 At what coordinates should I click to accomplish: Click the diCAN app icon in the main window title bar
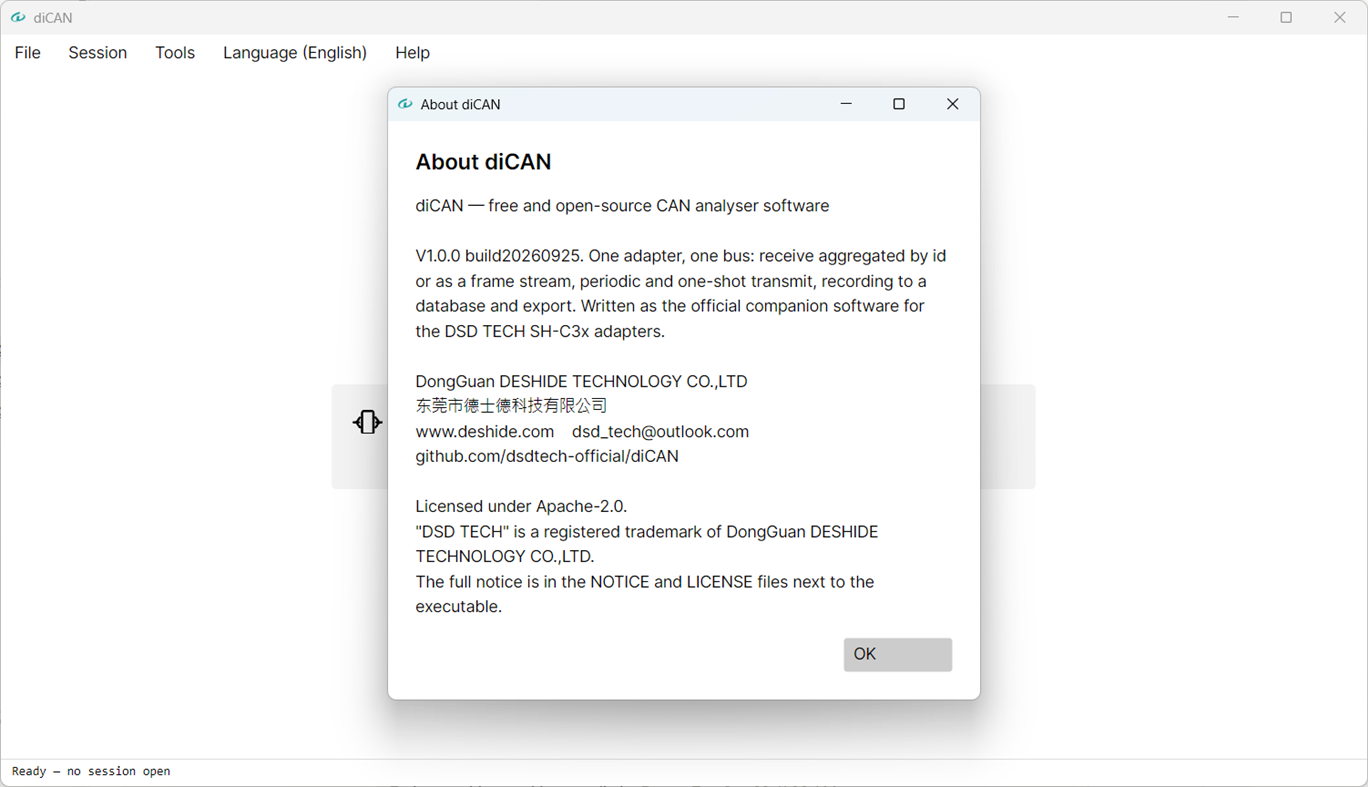(x=18, y=17)
